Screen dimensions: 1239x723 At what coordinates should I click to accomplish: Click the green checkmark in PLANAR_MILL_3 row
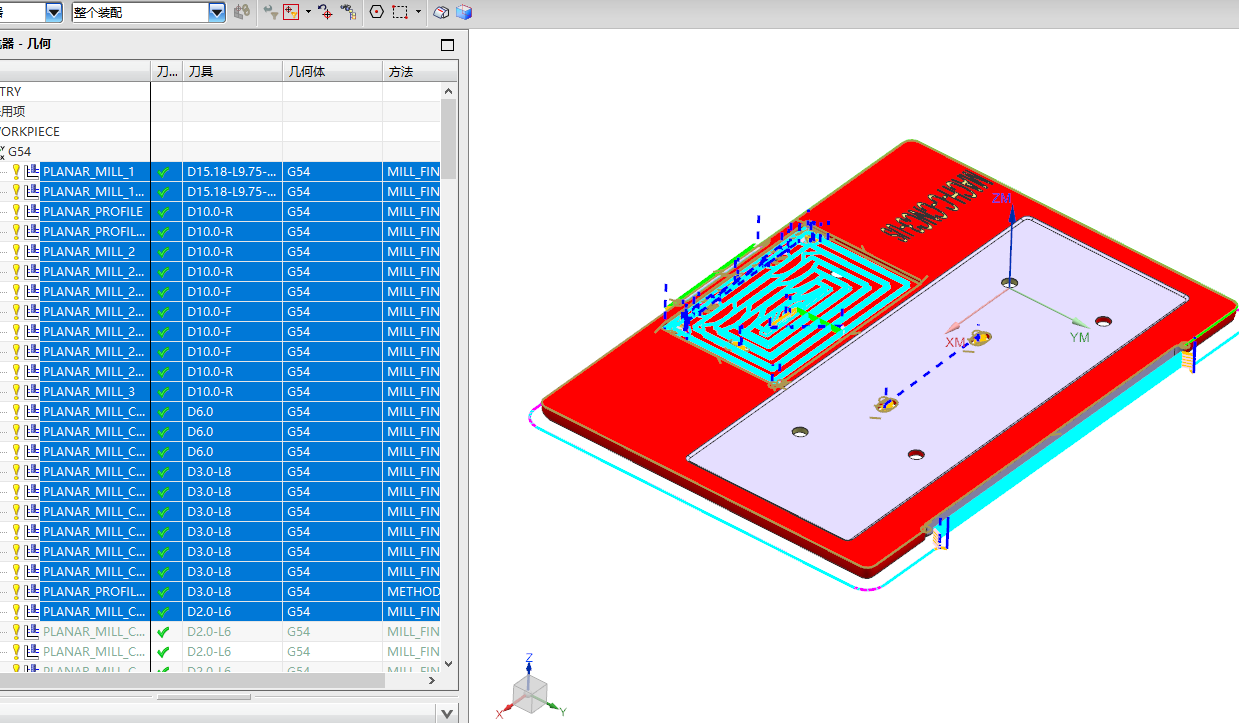click(x=164, y=392)
